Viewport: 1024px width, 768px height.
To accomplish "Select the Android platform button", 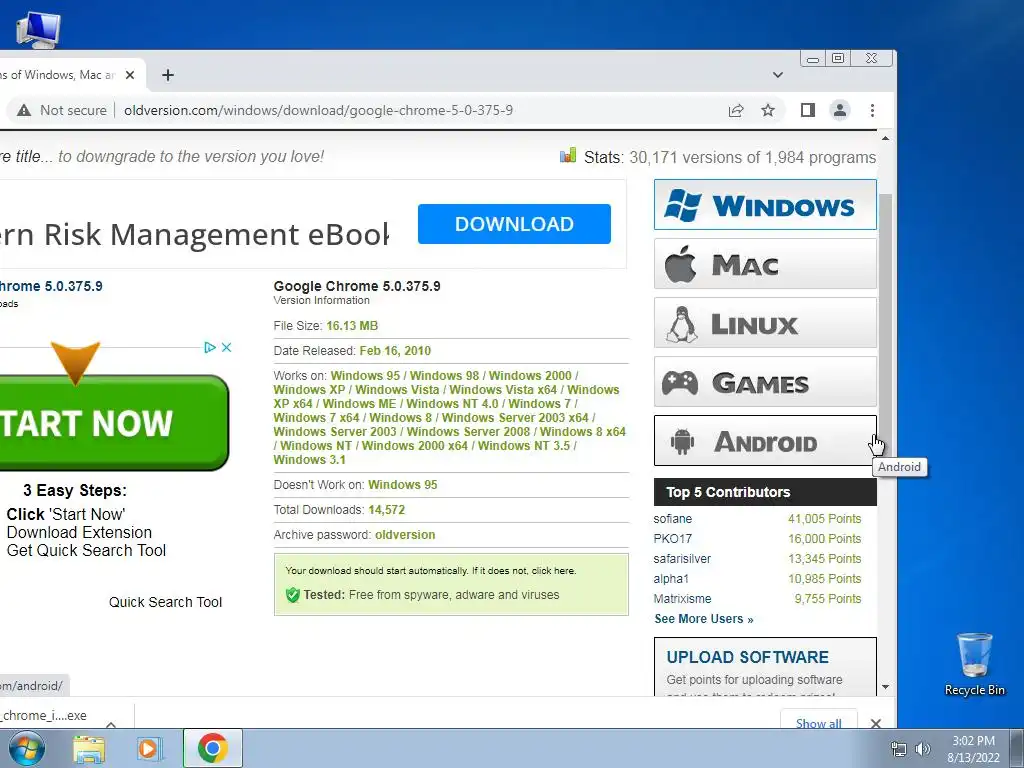I will click(x=765, y=441).
